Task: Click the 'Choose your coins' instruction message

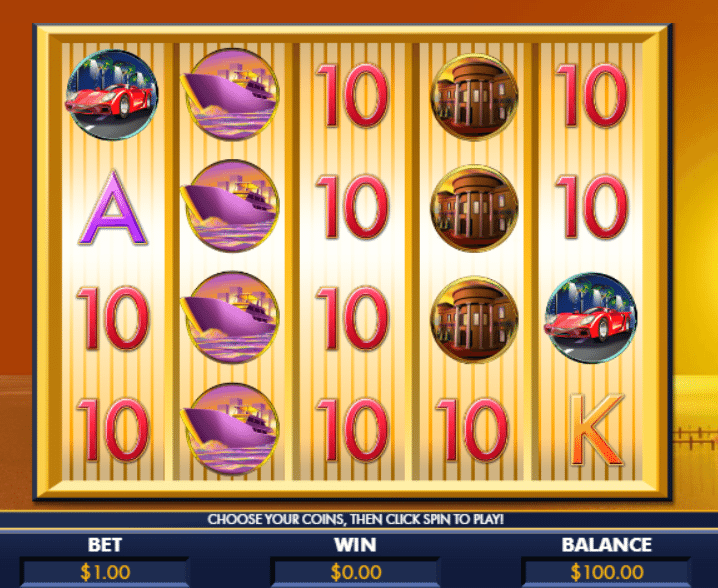Action: (355, 519)
